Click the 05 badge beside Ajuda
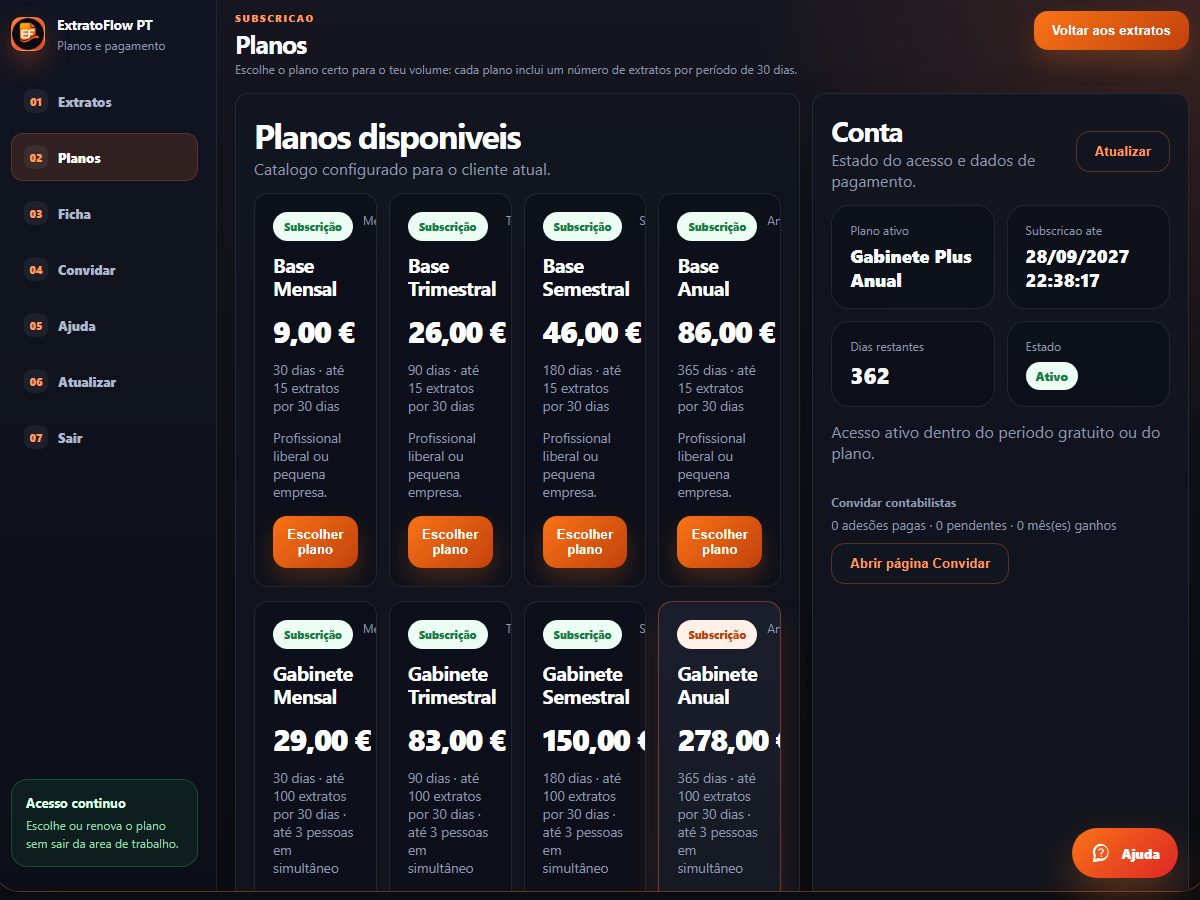 pos(36,326)
